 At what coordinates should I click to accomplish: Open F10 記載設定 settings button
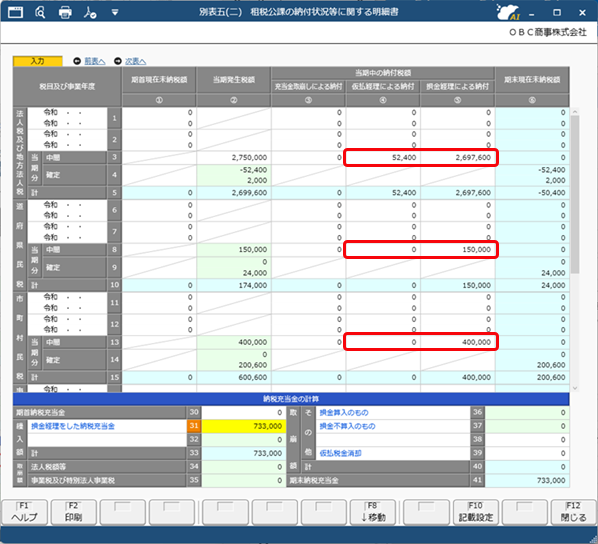[476, 512]
